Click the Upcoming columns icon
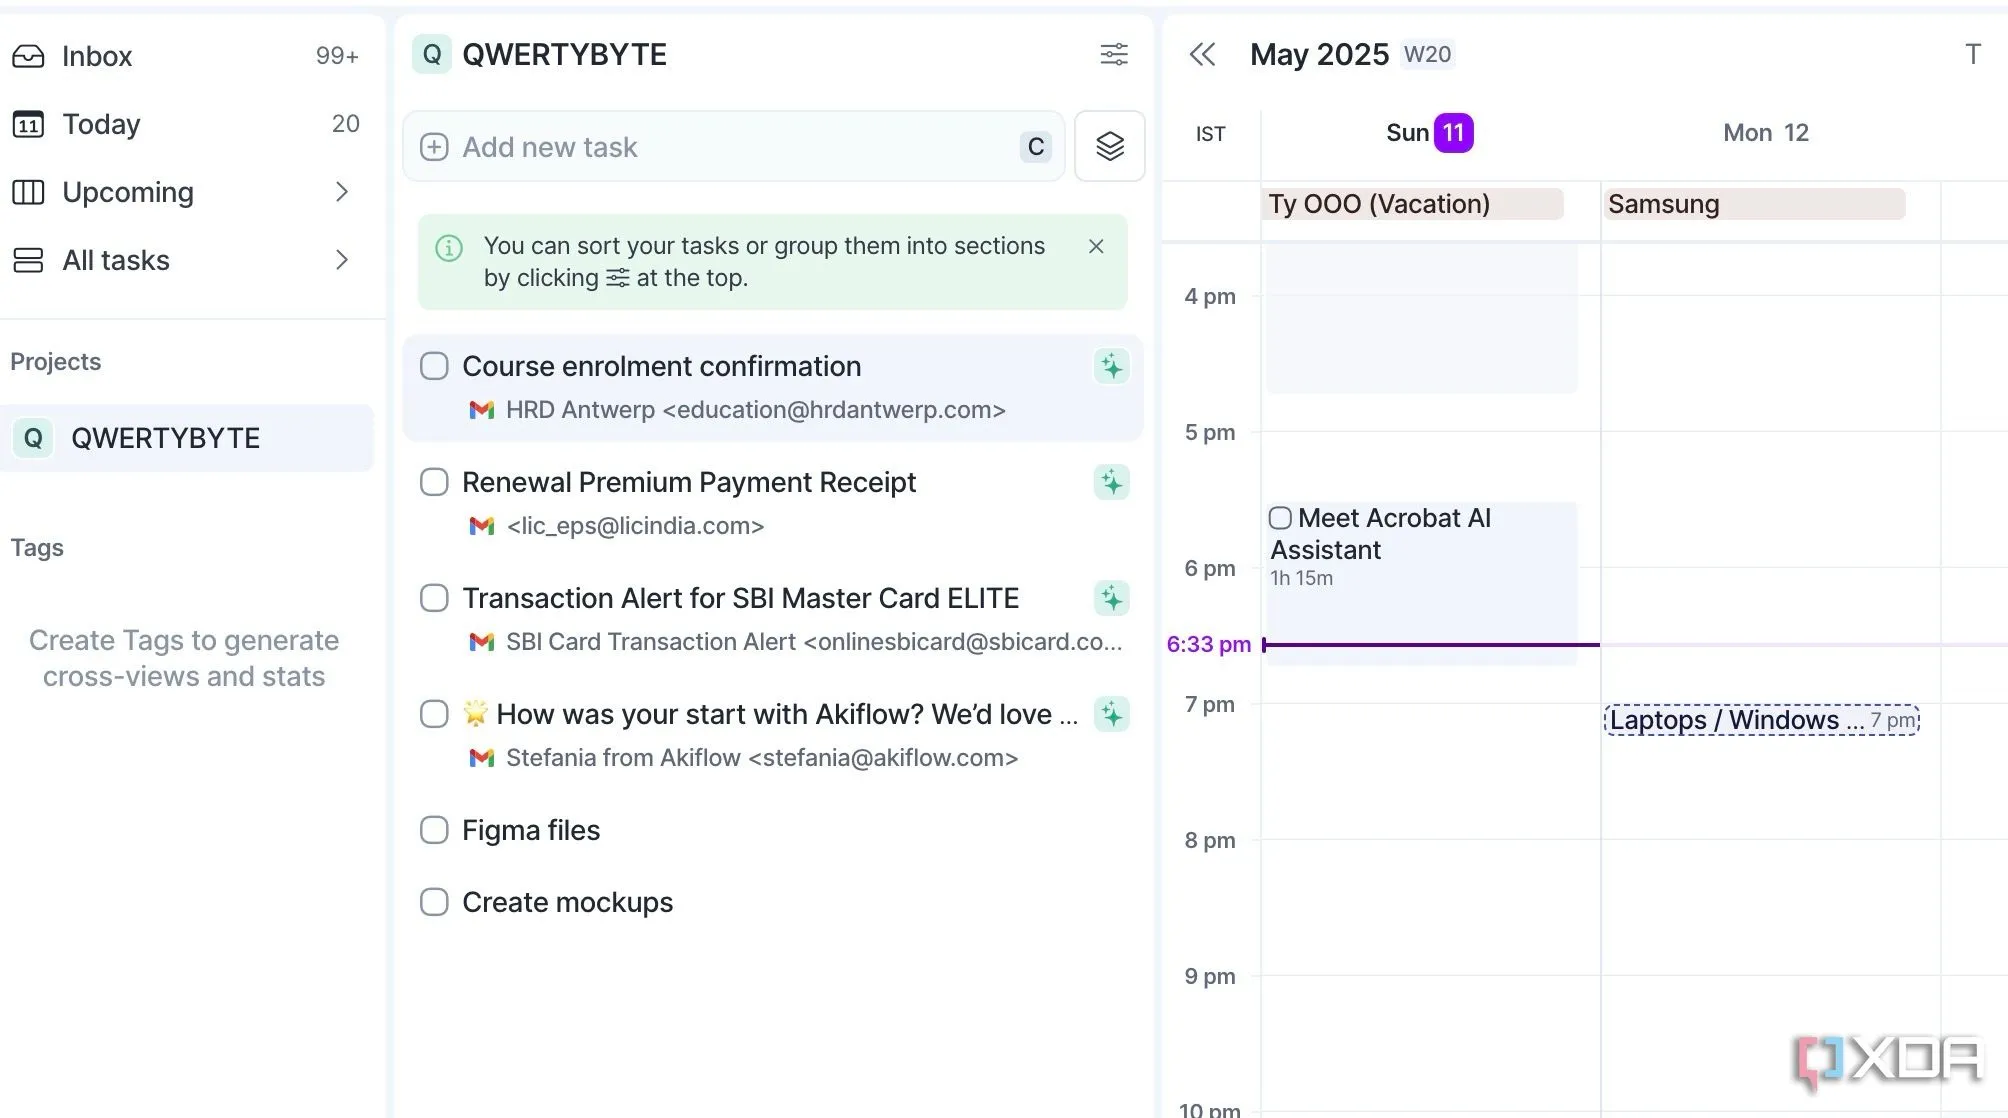 (28, 192)
